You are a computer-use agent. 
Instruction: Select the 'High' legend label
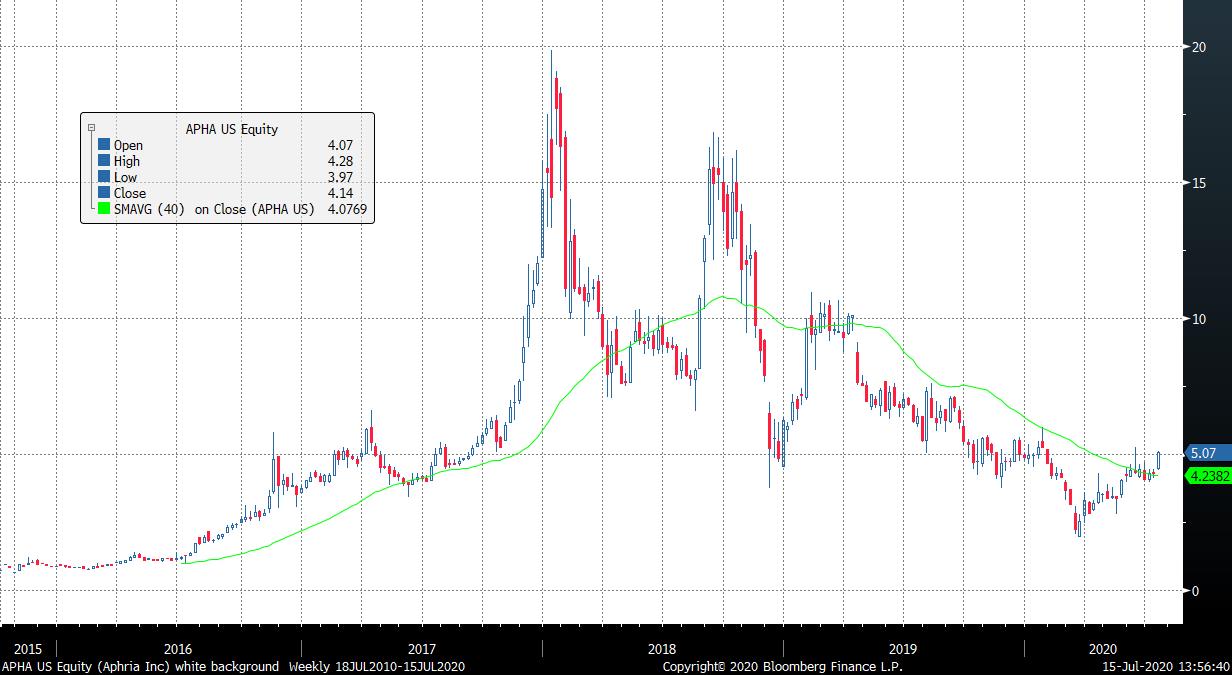coord(127,161)
